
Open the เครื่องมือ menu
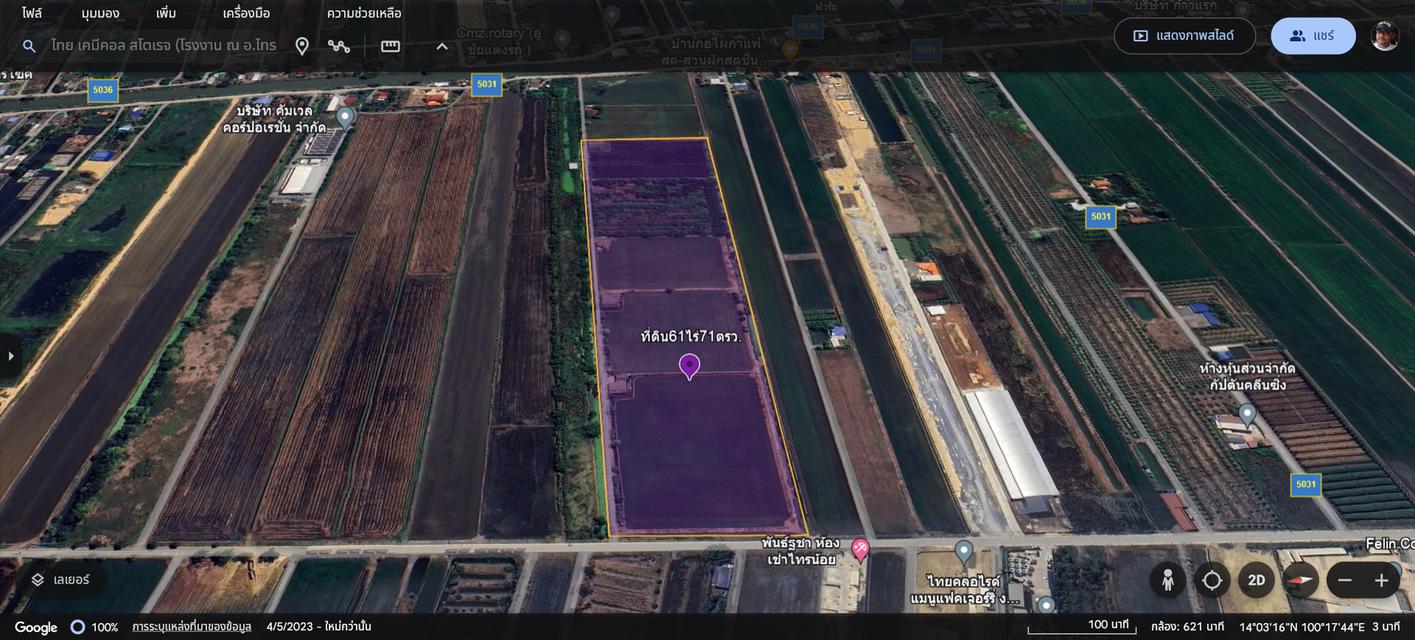[x=246, y=13]
